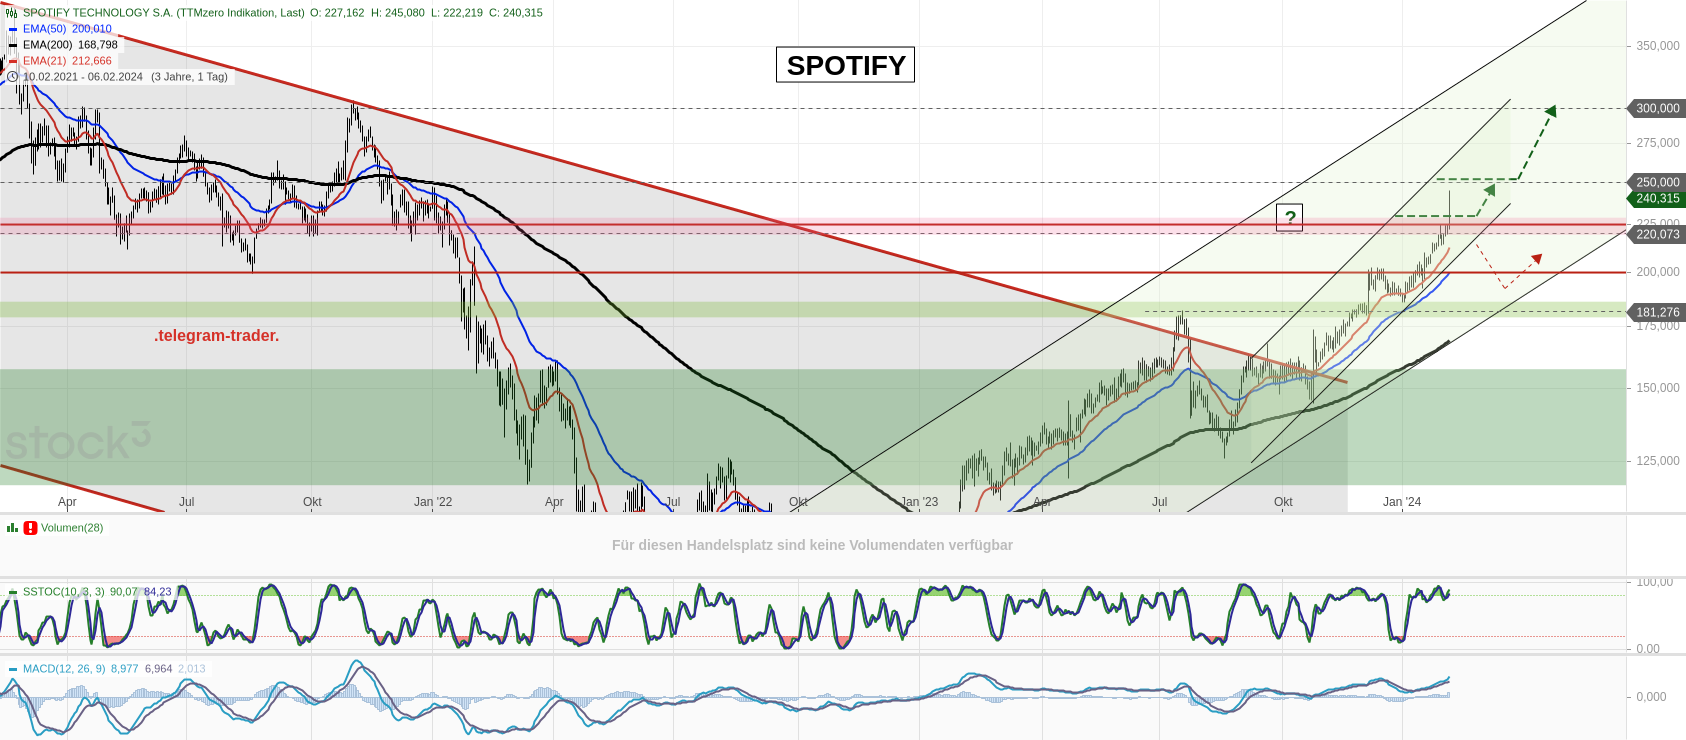This screenshot has height=740, width=1686.
Task: Click the date range 10.02.2021 - 06.02.2024
Action: point(83,77)
